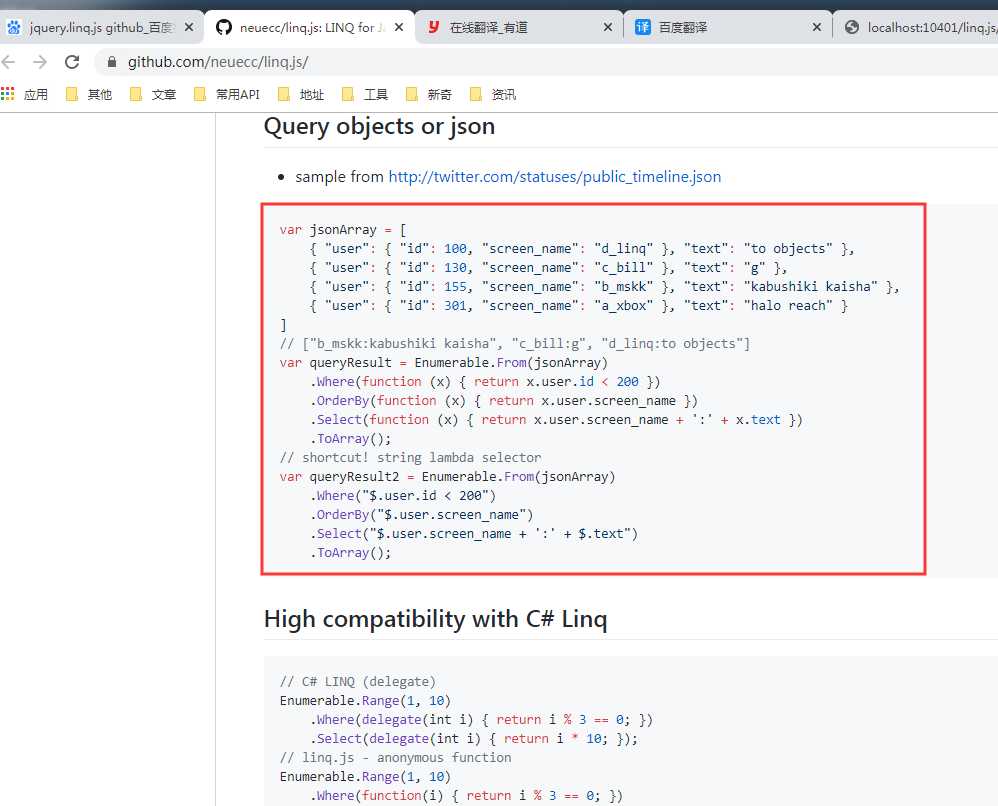Go forward to next page
The image size is (998, 806).
tap(40, 62)
